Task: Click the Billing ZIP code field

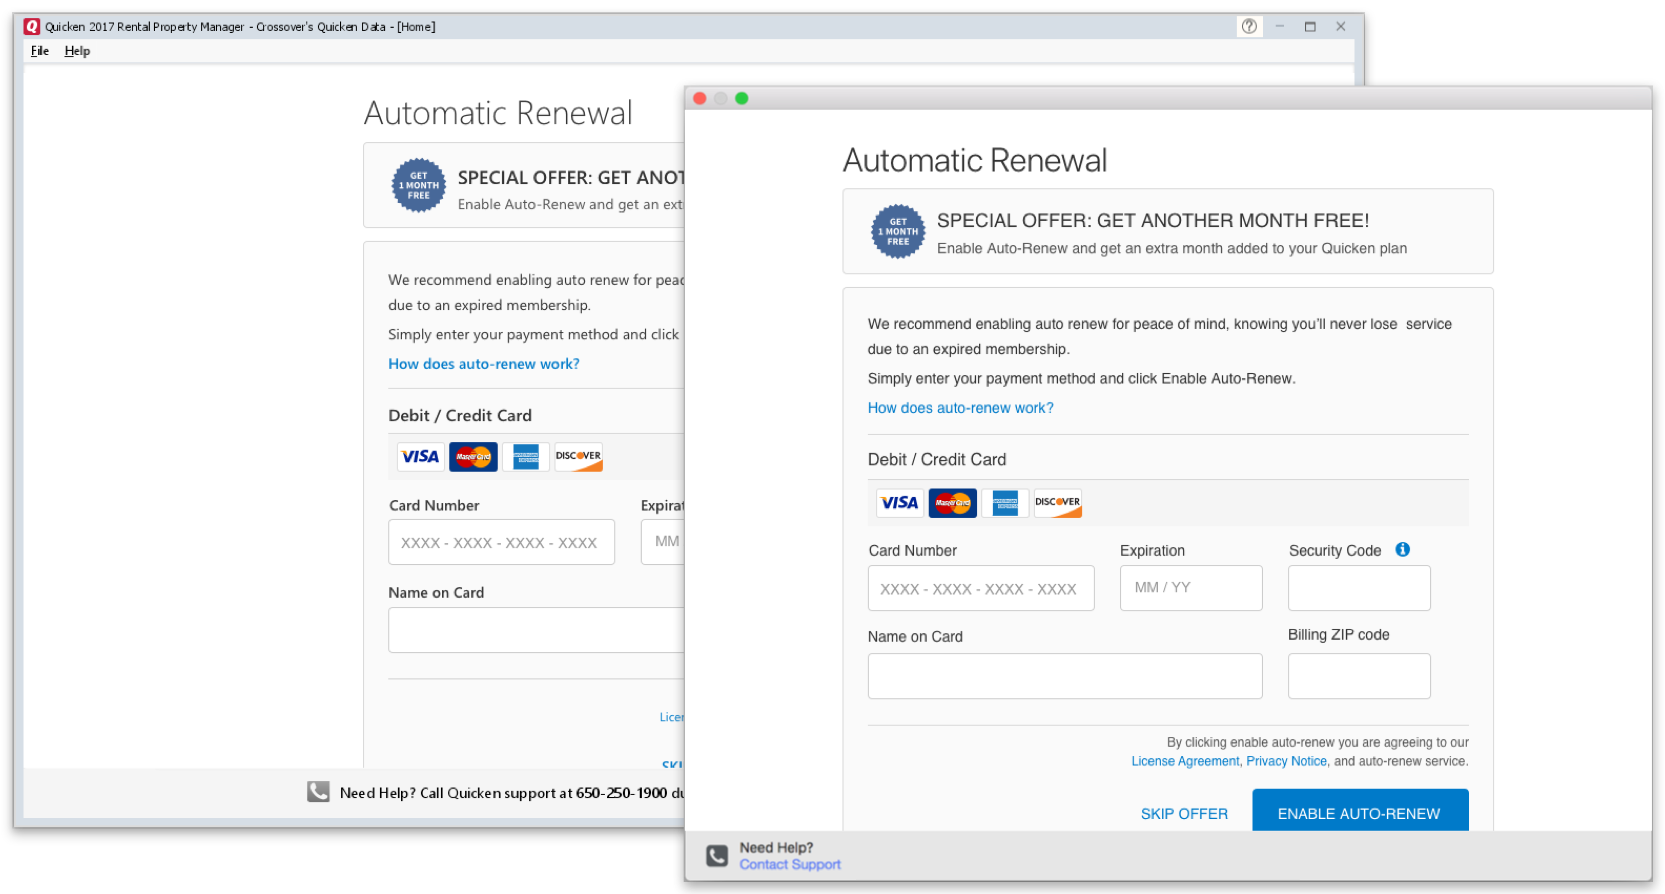Action: [1359, 677]
